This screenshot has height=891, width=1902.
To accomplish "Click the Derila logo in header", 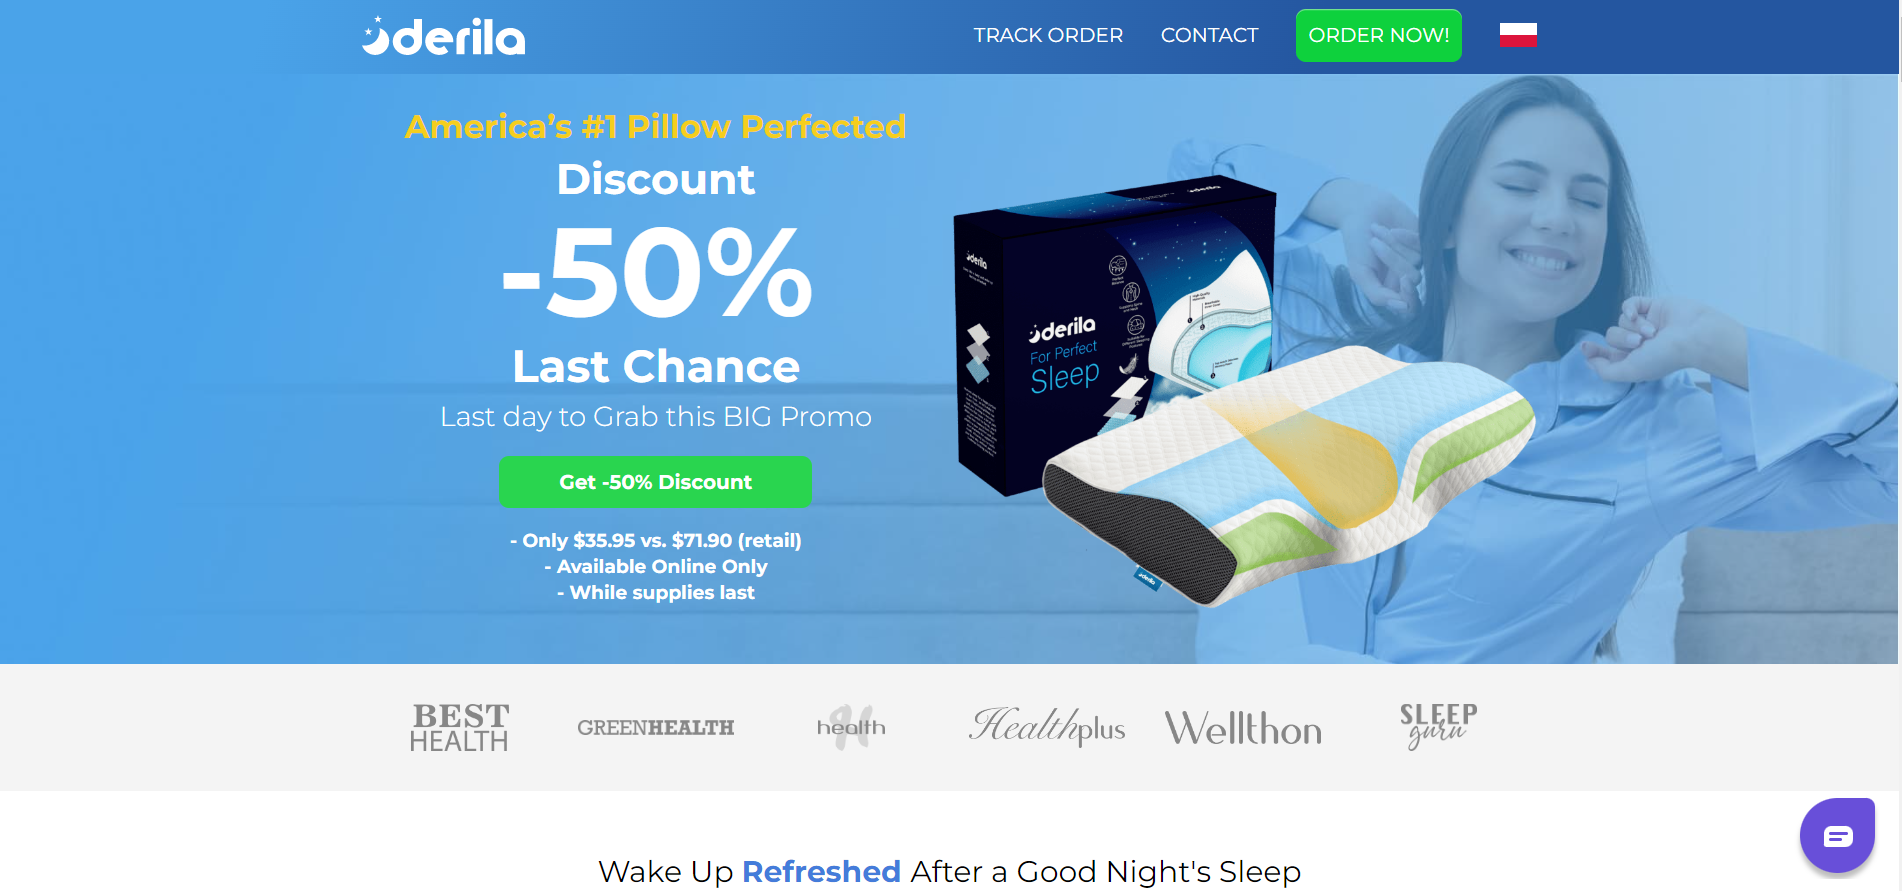I will 443,36.
